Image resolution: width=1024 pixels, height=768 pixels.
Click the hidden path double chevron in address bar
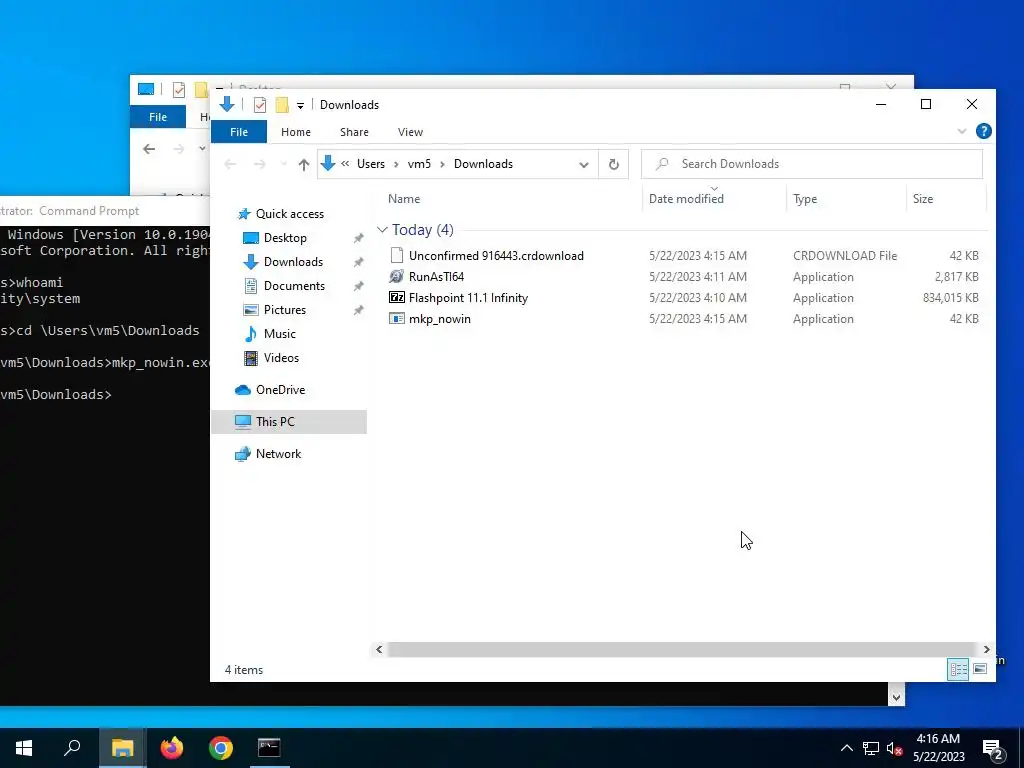pyautogui.click(x=345, y=164)
